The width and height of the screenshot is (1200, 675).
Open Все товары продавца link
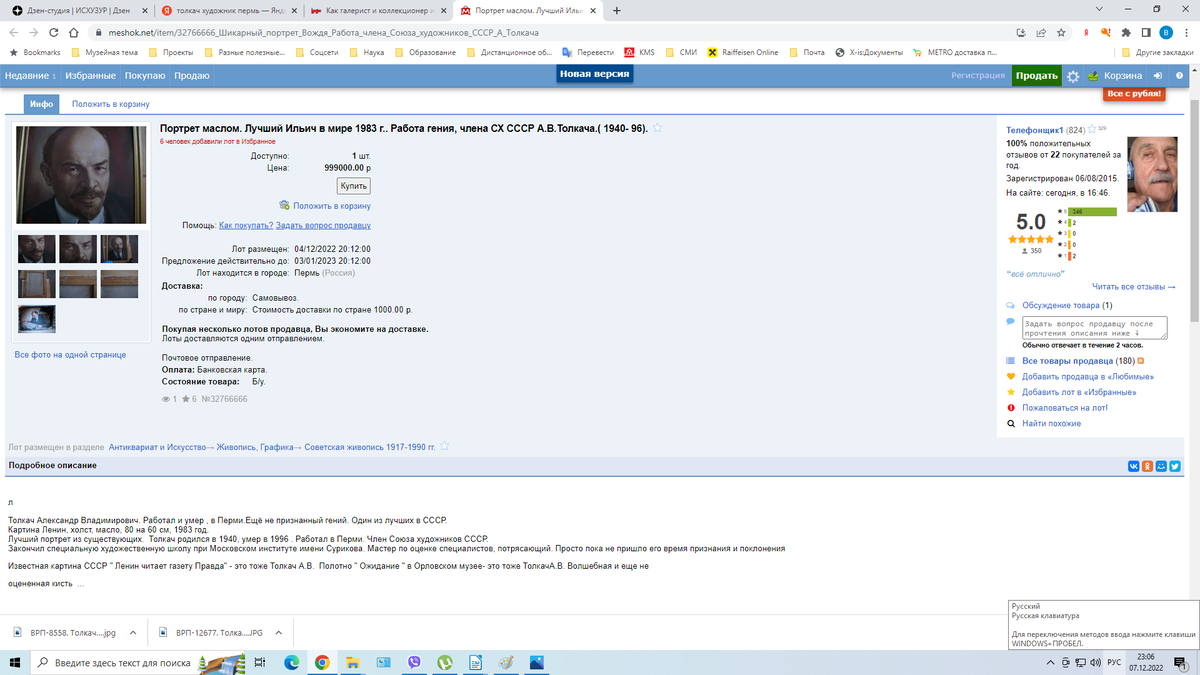tap(1067, 360)
